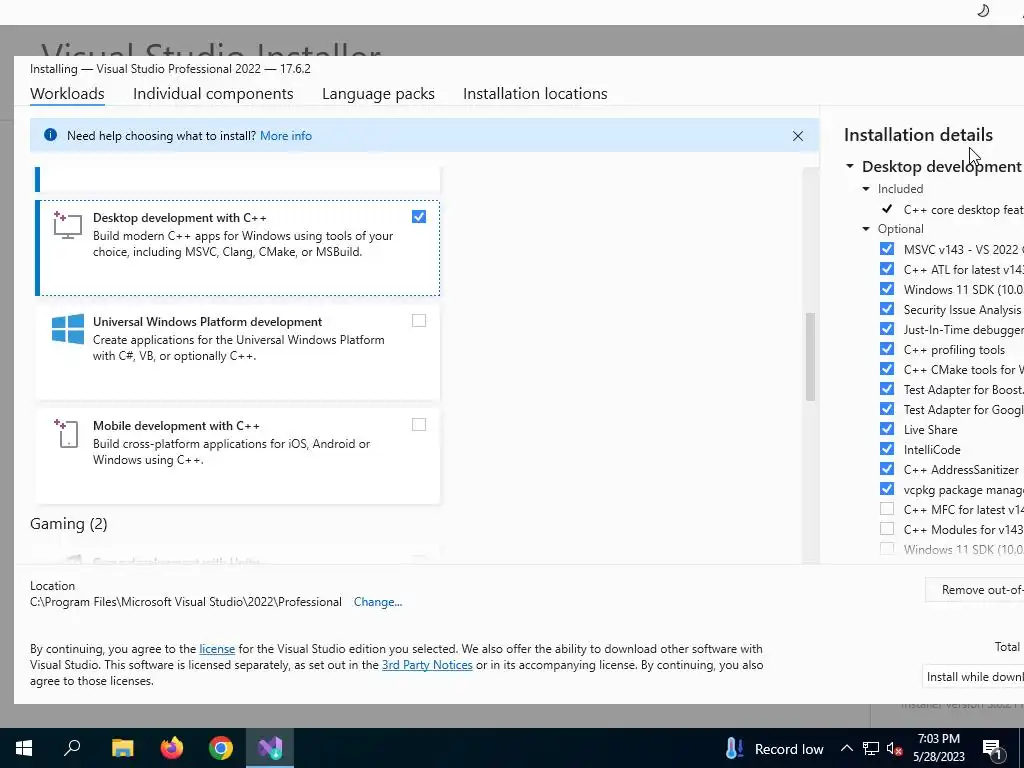Uncheck vcpkg package manager option
Image resolution: width=1024 pixels, height=768 pixels.
(x=886, y=489)
